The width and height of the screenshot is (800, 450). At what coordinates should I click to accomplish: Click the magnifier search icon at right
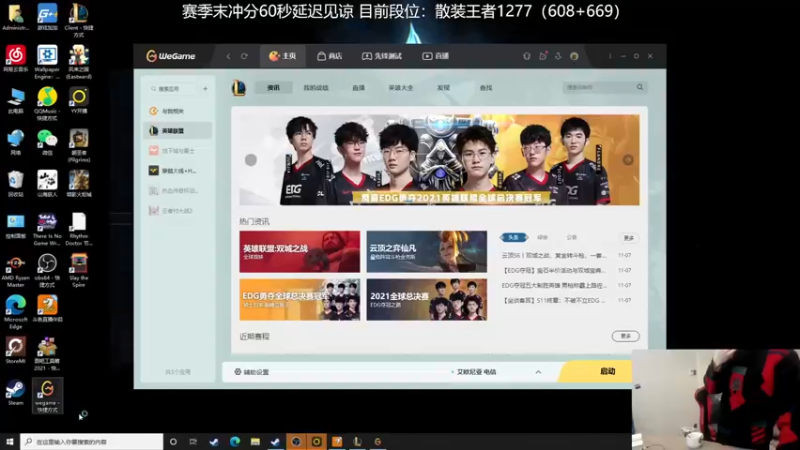click(x=640, y=87)
